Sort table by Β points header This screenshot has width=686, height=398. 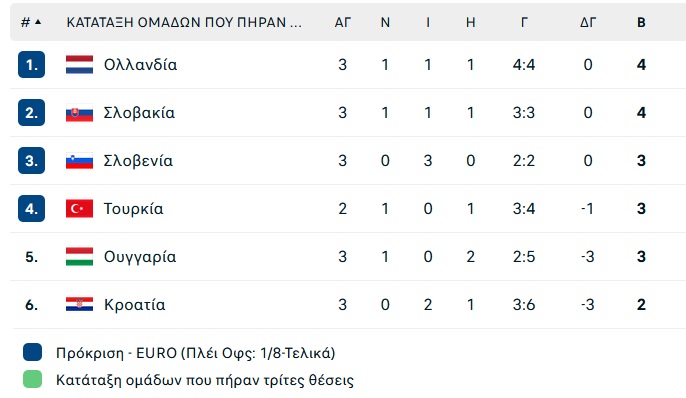tap(641, 22)
